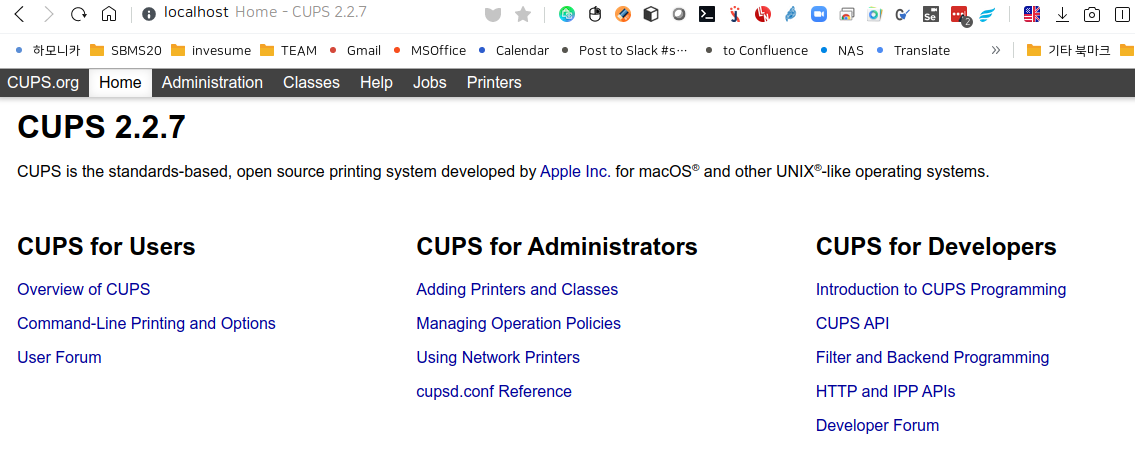Image resolution: width=1135 pixels, height=462 pixels.
Task: Follow the cupsd.conf Reference link
Action: click(494, 392)
